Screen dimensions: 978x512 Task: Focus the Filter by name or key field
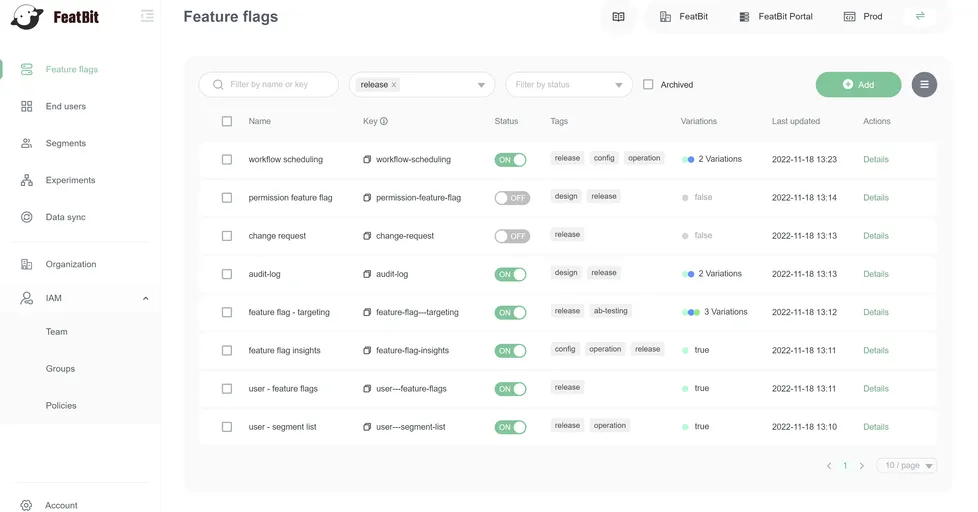[x=269, y=85]
